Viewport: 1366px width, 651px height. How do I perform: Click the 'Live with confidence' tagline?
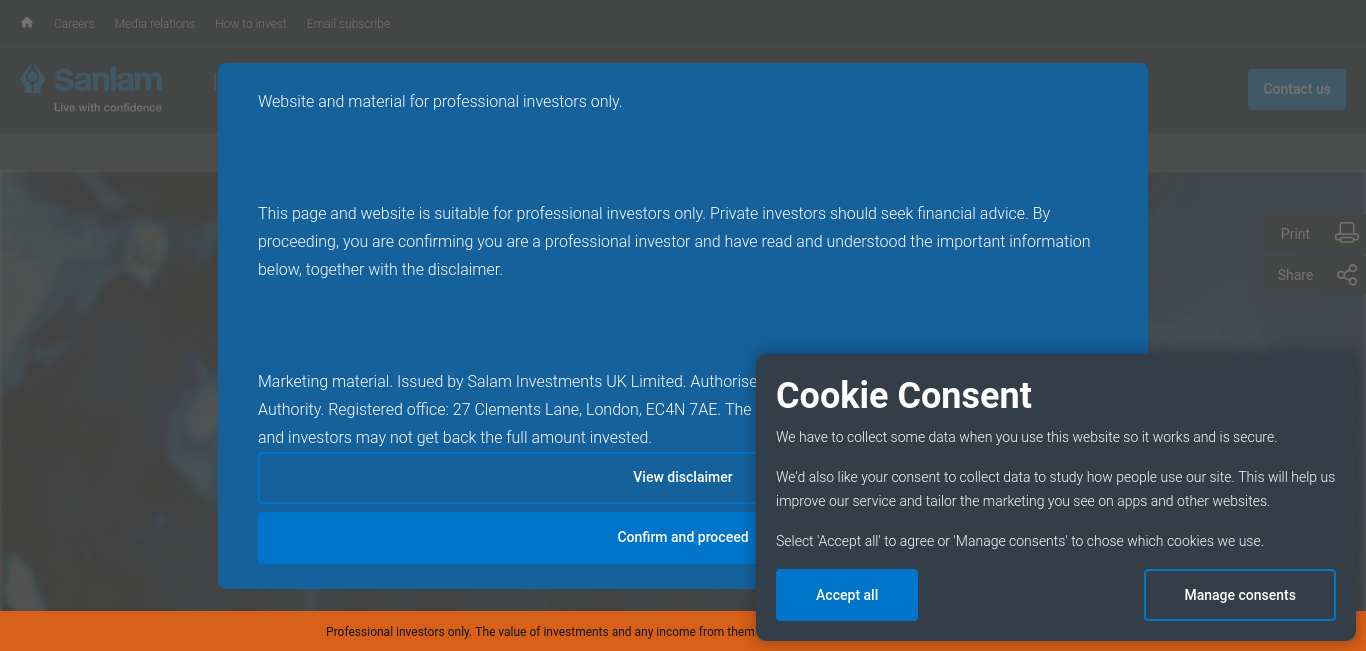(x=108, y=107)
